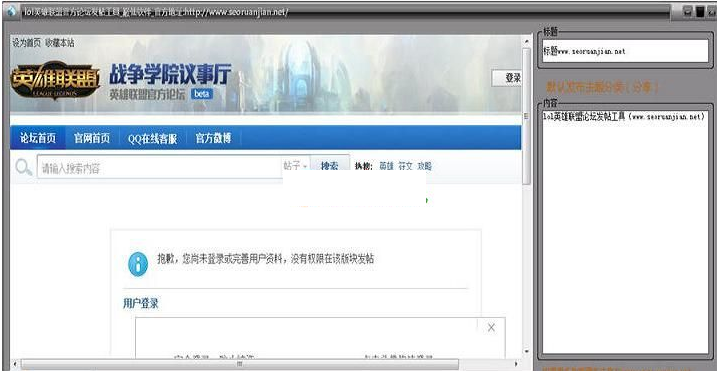
Task: Click the 收藏本站 link
Action: coord(59,43)
